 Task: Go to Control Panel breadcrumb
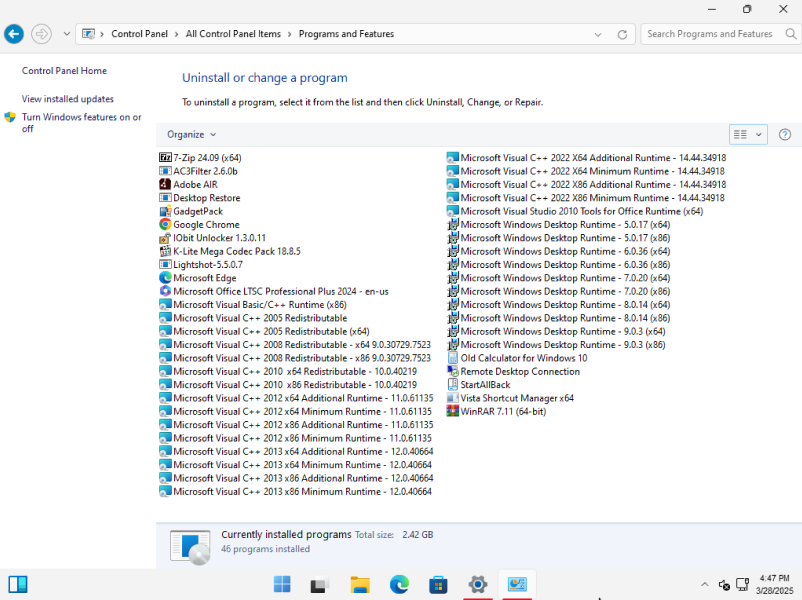click(x=139, y=34)
